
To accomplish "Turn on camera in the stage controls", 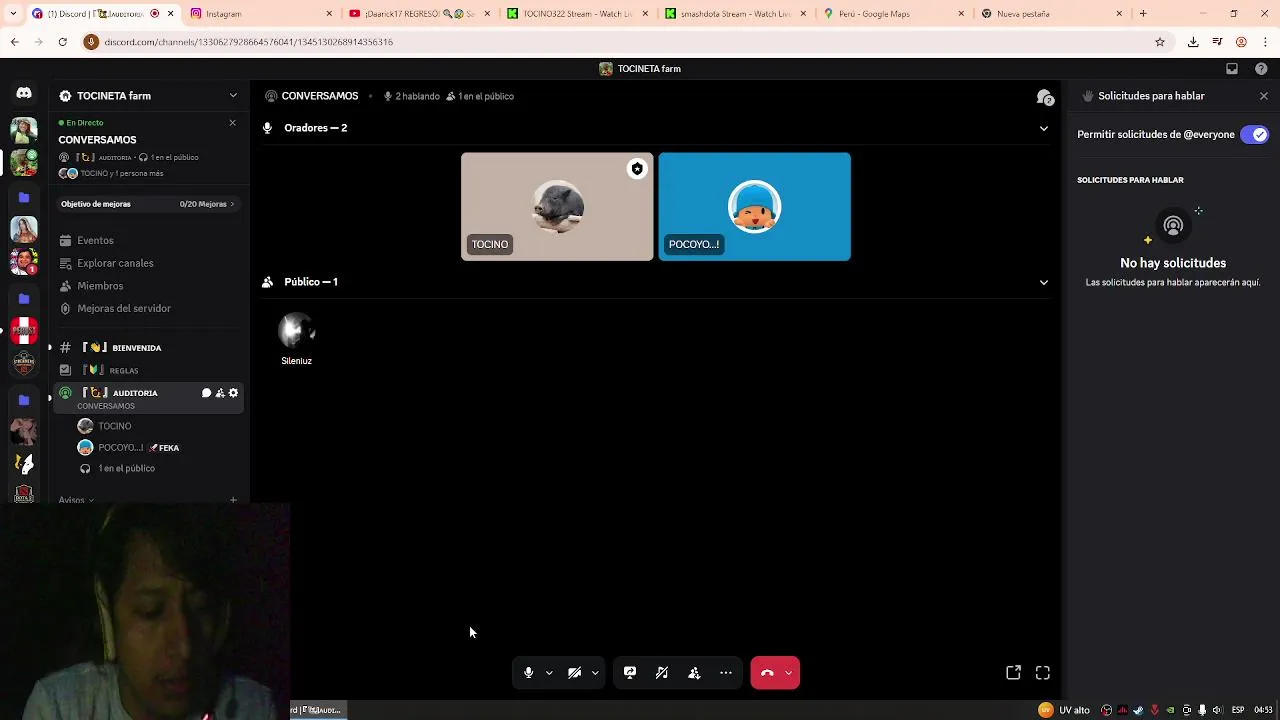I will [x=575, y=673].
